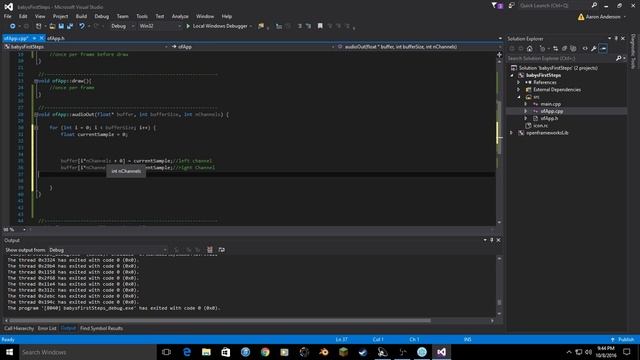This screenshot has height=360, width=640.
Task: Click Sync with Active Document icon
Action: tap(556, 49)
